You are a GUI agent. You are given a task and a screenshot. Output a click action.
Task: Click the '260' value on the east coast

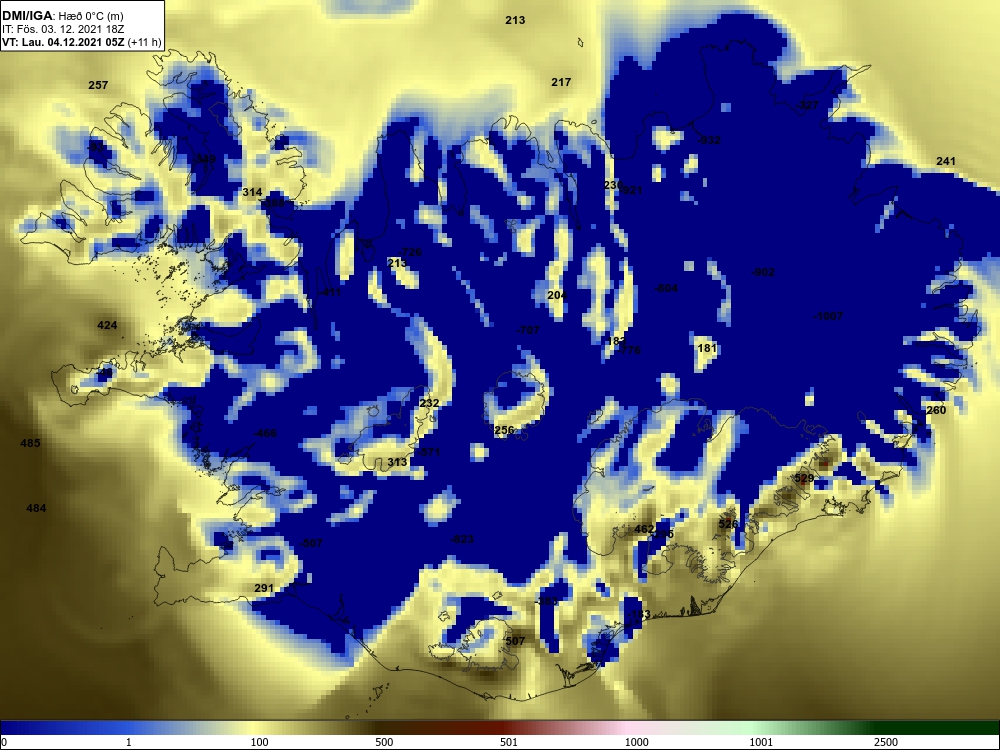[936, 410]
